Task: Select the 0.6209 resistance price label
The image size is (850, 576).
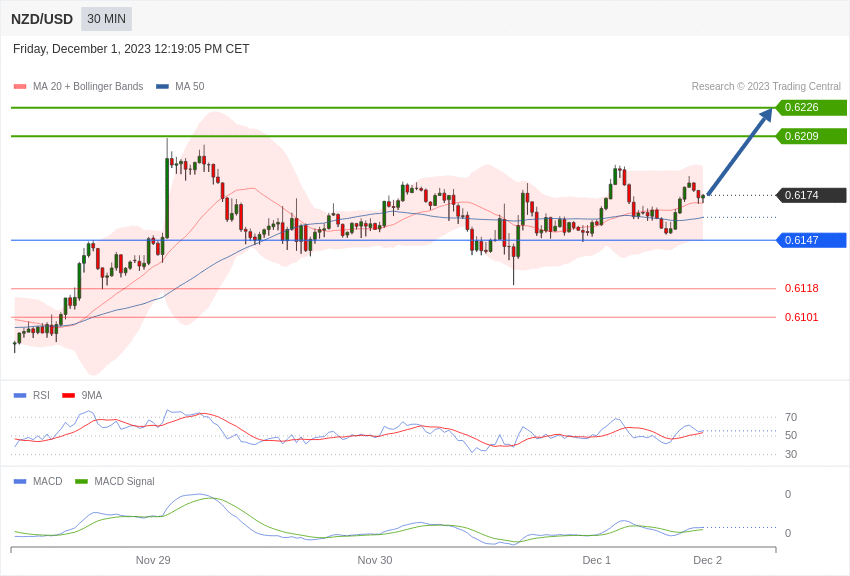Action: click(811, 136)
